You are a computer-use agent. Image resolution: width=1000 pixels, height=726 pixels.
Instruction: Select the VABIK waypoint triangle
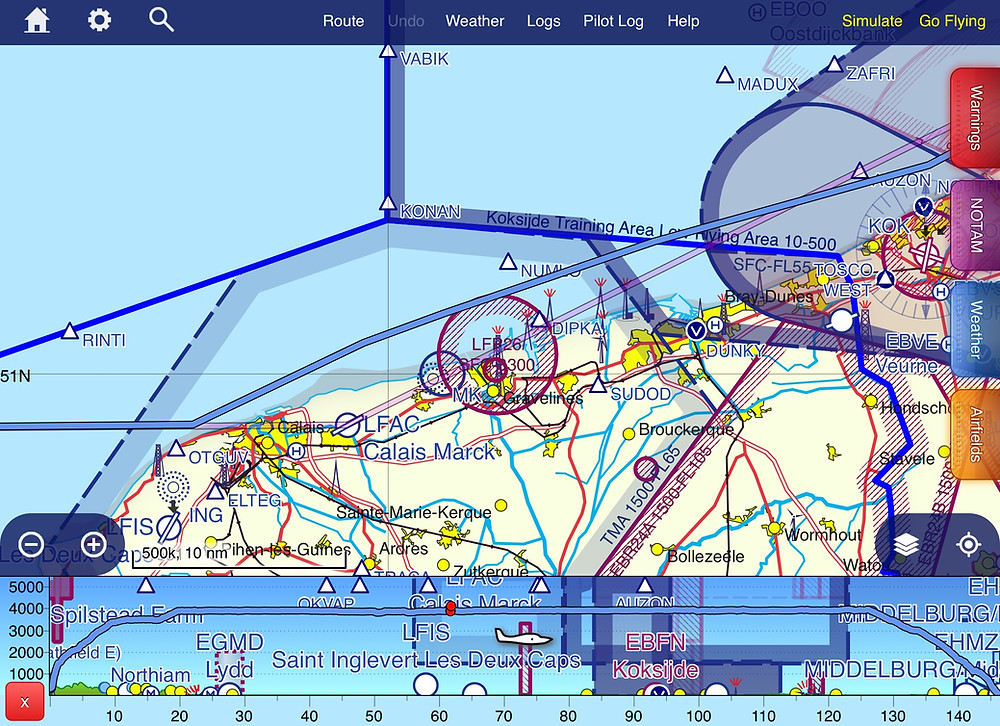pos(387,51)
